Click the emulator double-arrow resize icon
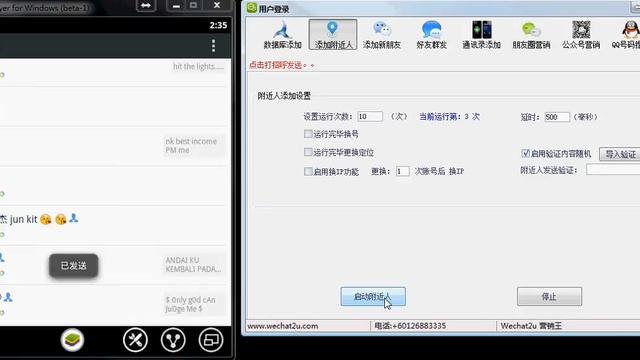640x360 pixels. click(x=146, y=5)
